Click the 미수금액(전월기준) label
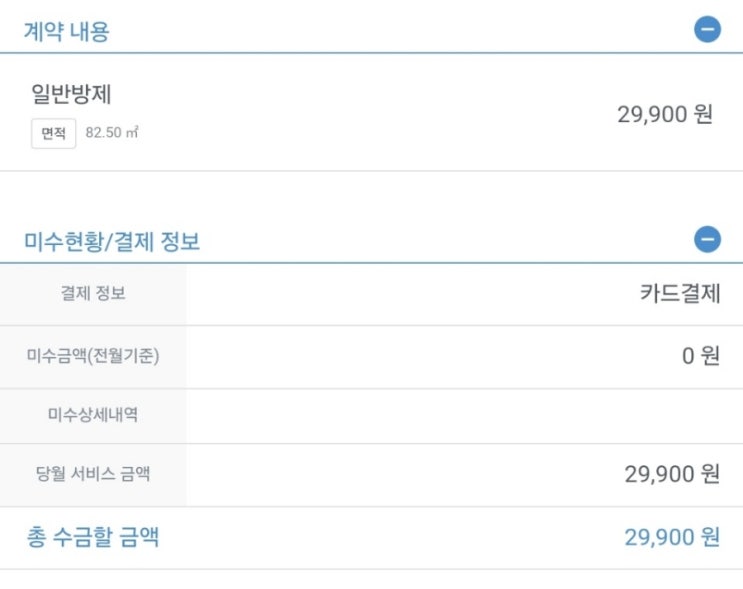 [x=93, y=356]
